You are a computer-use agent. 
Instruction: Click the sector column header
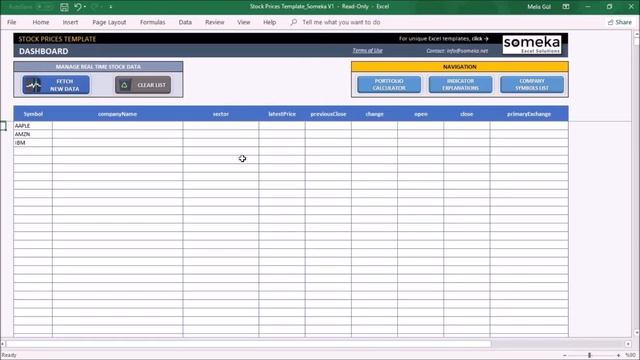point(221,114)
